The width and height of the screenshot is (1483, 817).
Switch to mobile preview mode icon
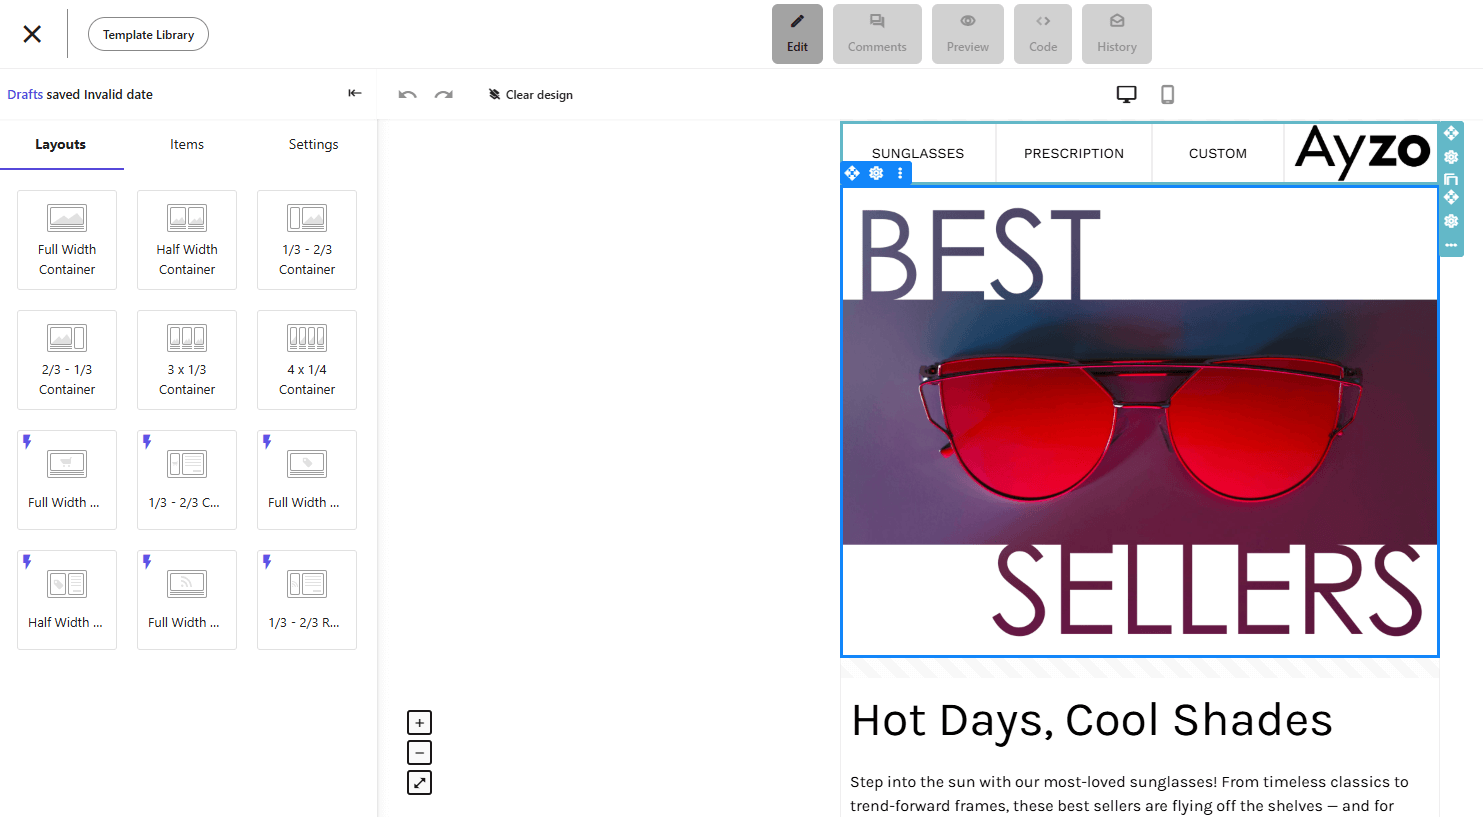click(1167, 93)
